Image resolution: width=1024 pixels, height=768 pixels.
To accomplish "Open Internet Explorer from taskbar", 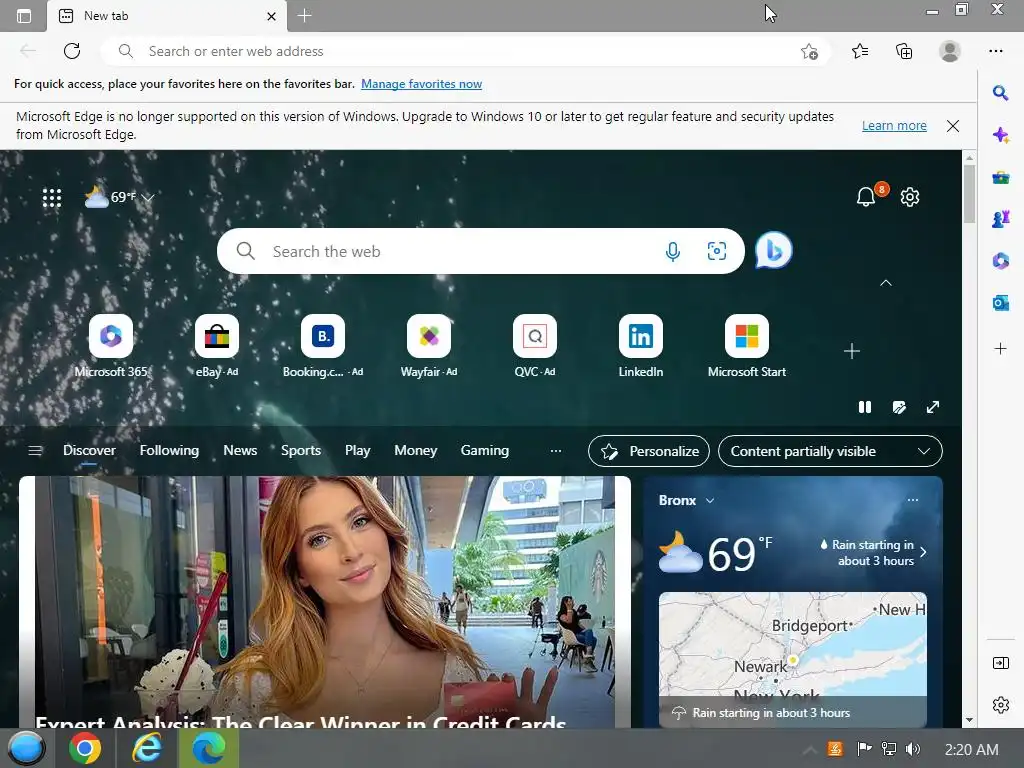I will [146, 748].
